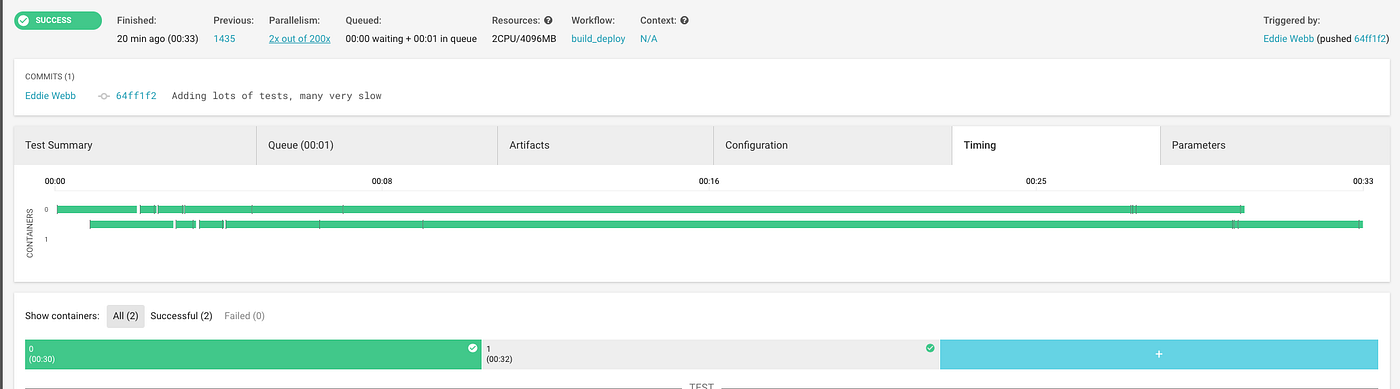The height and width of the screenshot is (389, 1400).
Task: Filter to Failed (0) containers
Action: 244,316
